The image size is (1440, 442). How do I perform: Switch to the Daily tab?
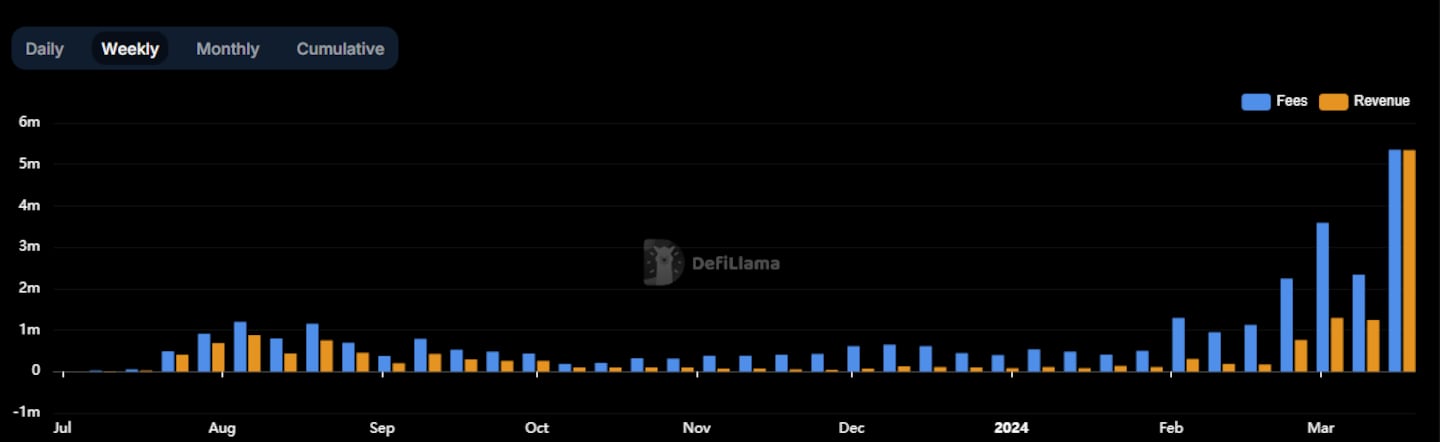click(x=45, y=49)
